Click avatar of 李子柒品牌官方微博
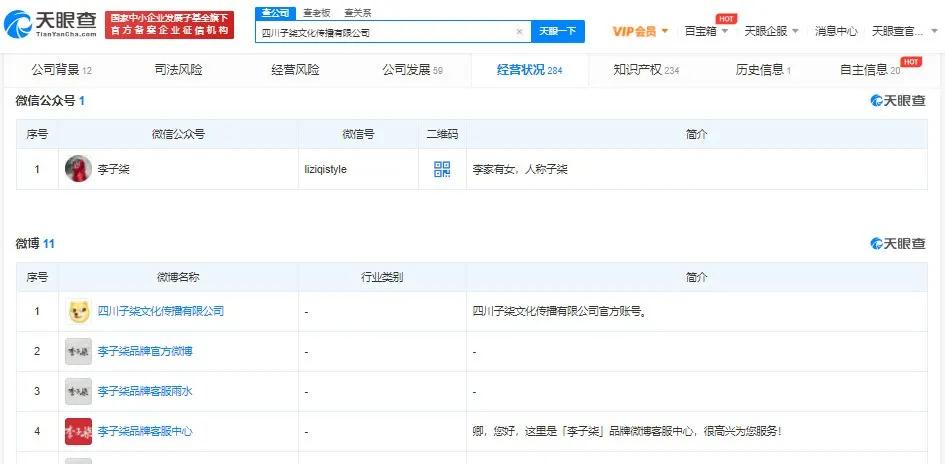Image resolution: width=945 pixels, height=464 pixels. pyautogui.click(x=78, y=351)
